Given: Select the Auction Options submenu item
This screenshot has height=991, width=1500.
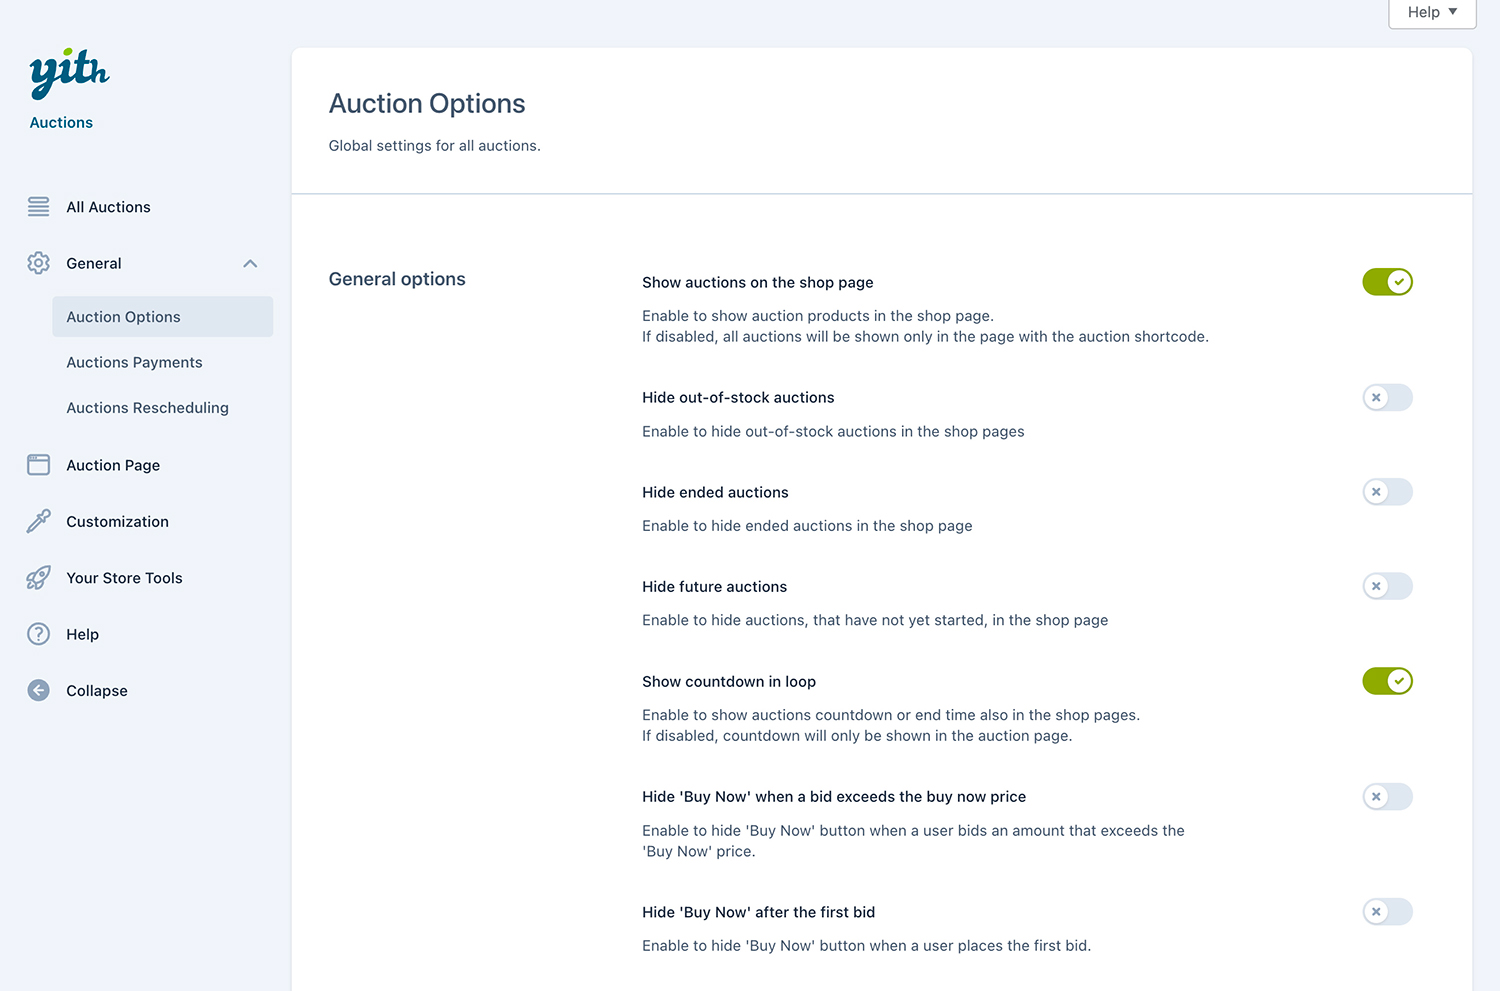Looking at the screenshot, I should 124,317.
